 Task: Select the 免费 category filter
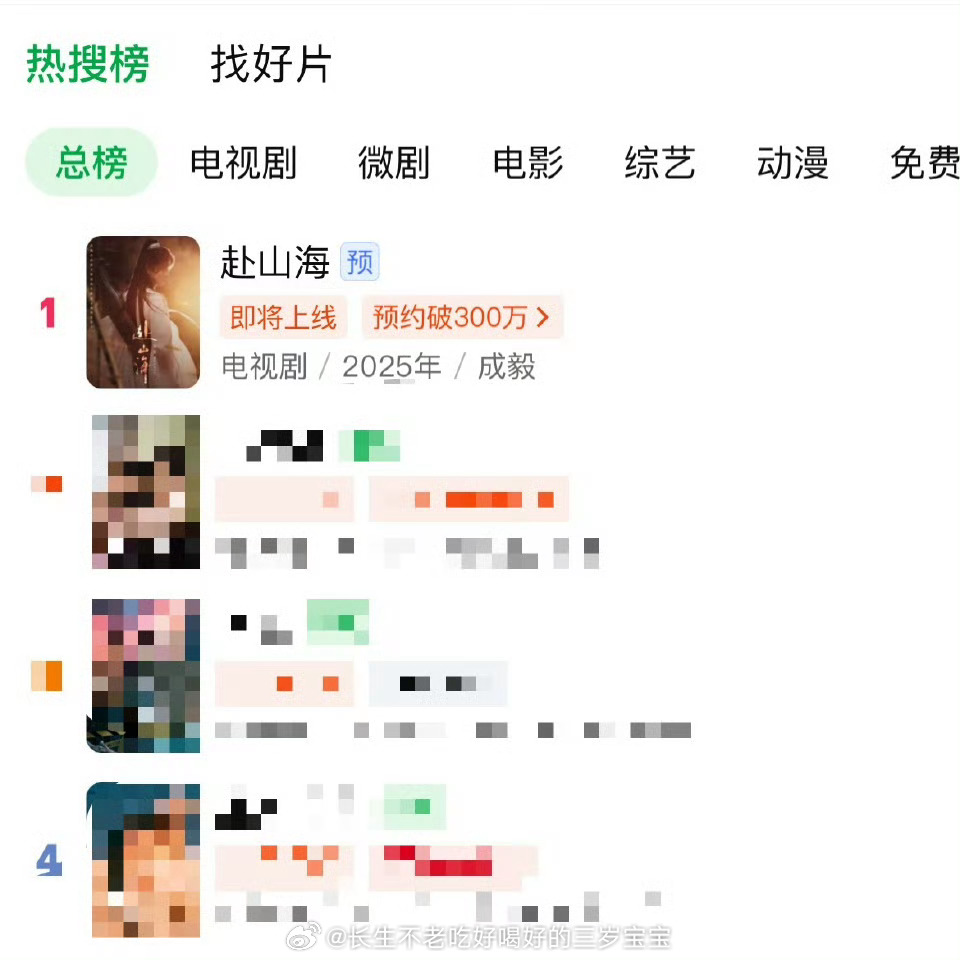924,163
